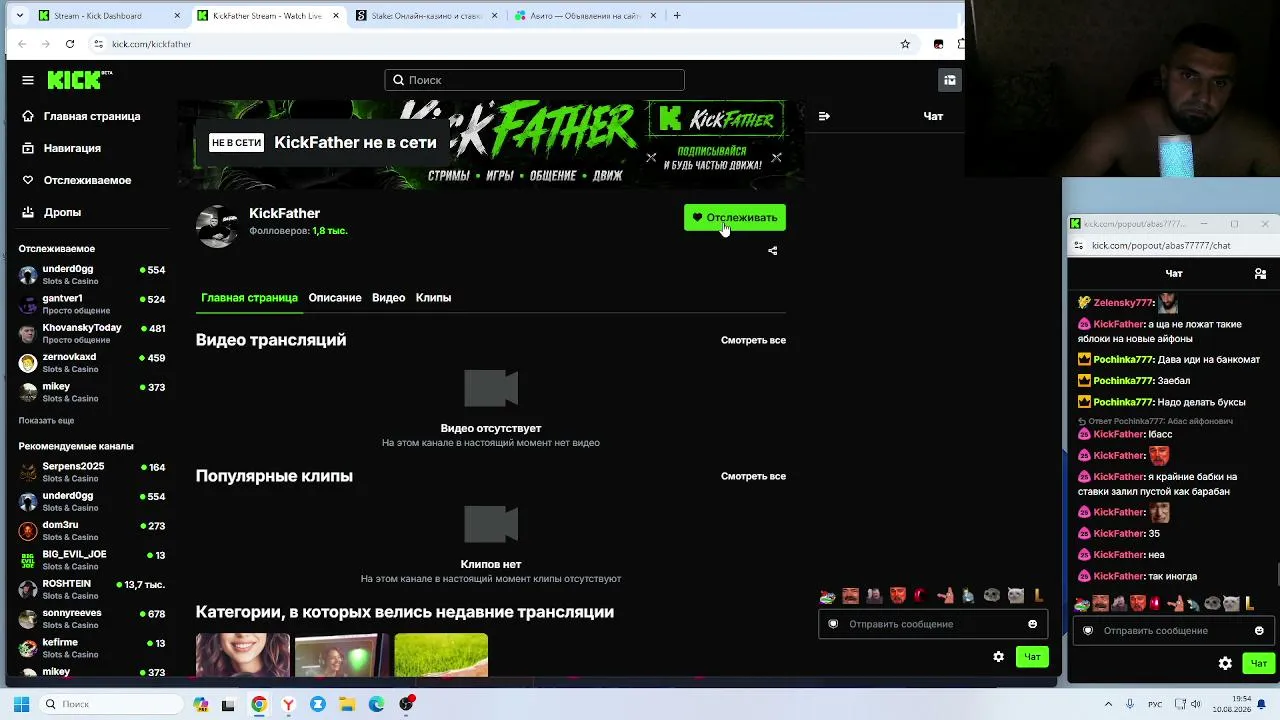Click the Windows taskbar search box
1280x720 pixels.
pyautogui.click(x=113, y=704)
